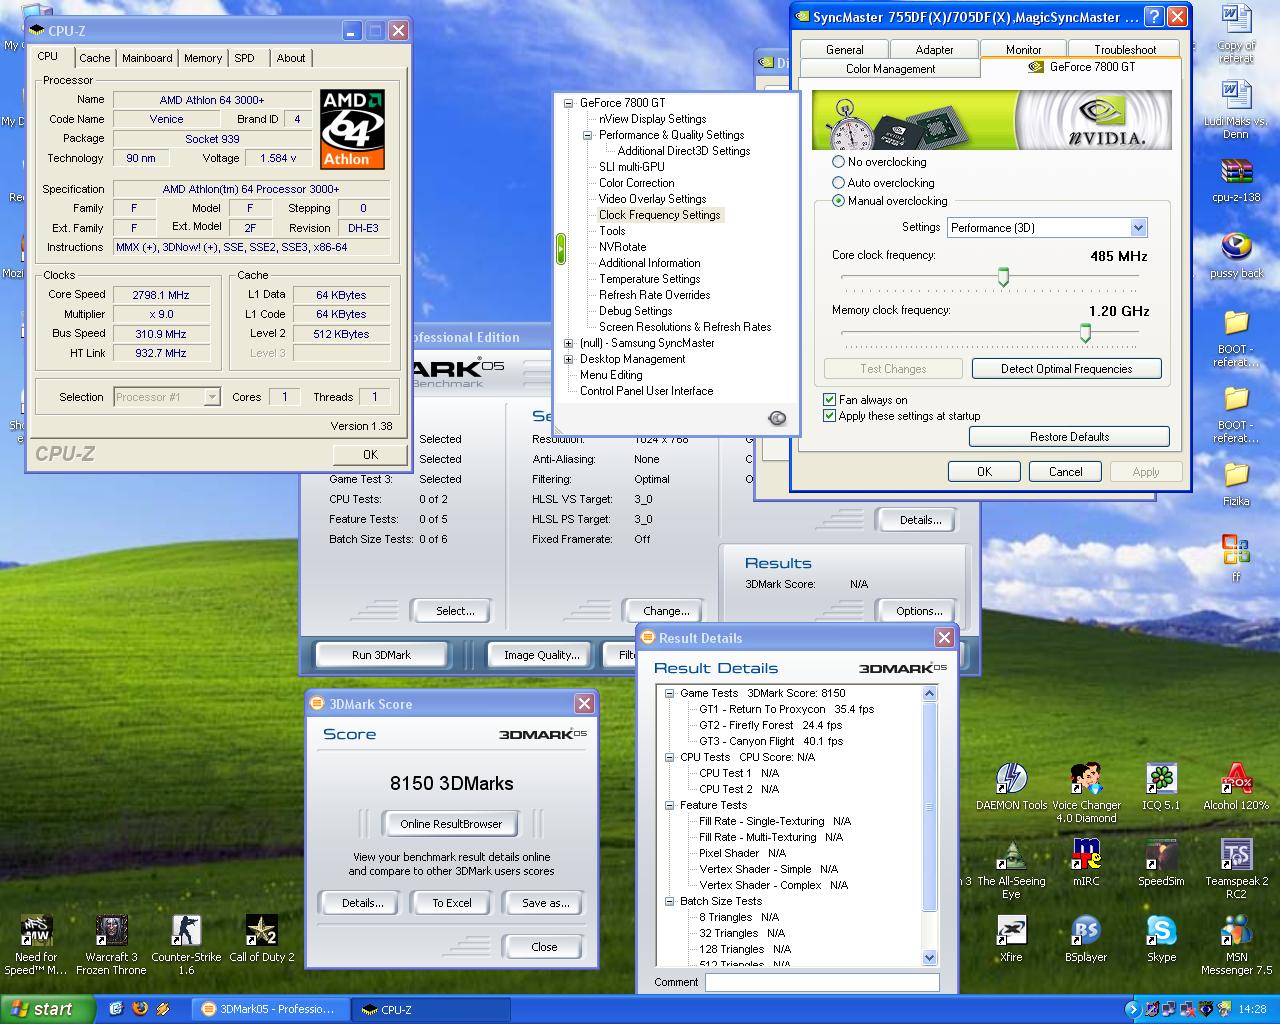Click Detect Optimal Frequencies button

click(x=1066, y=369)
